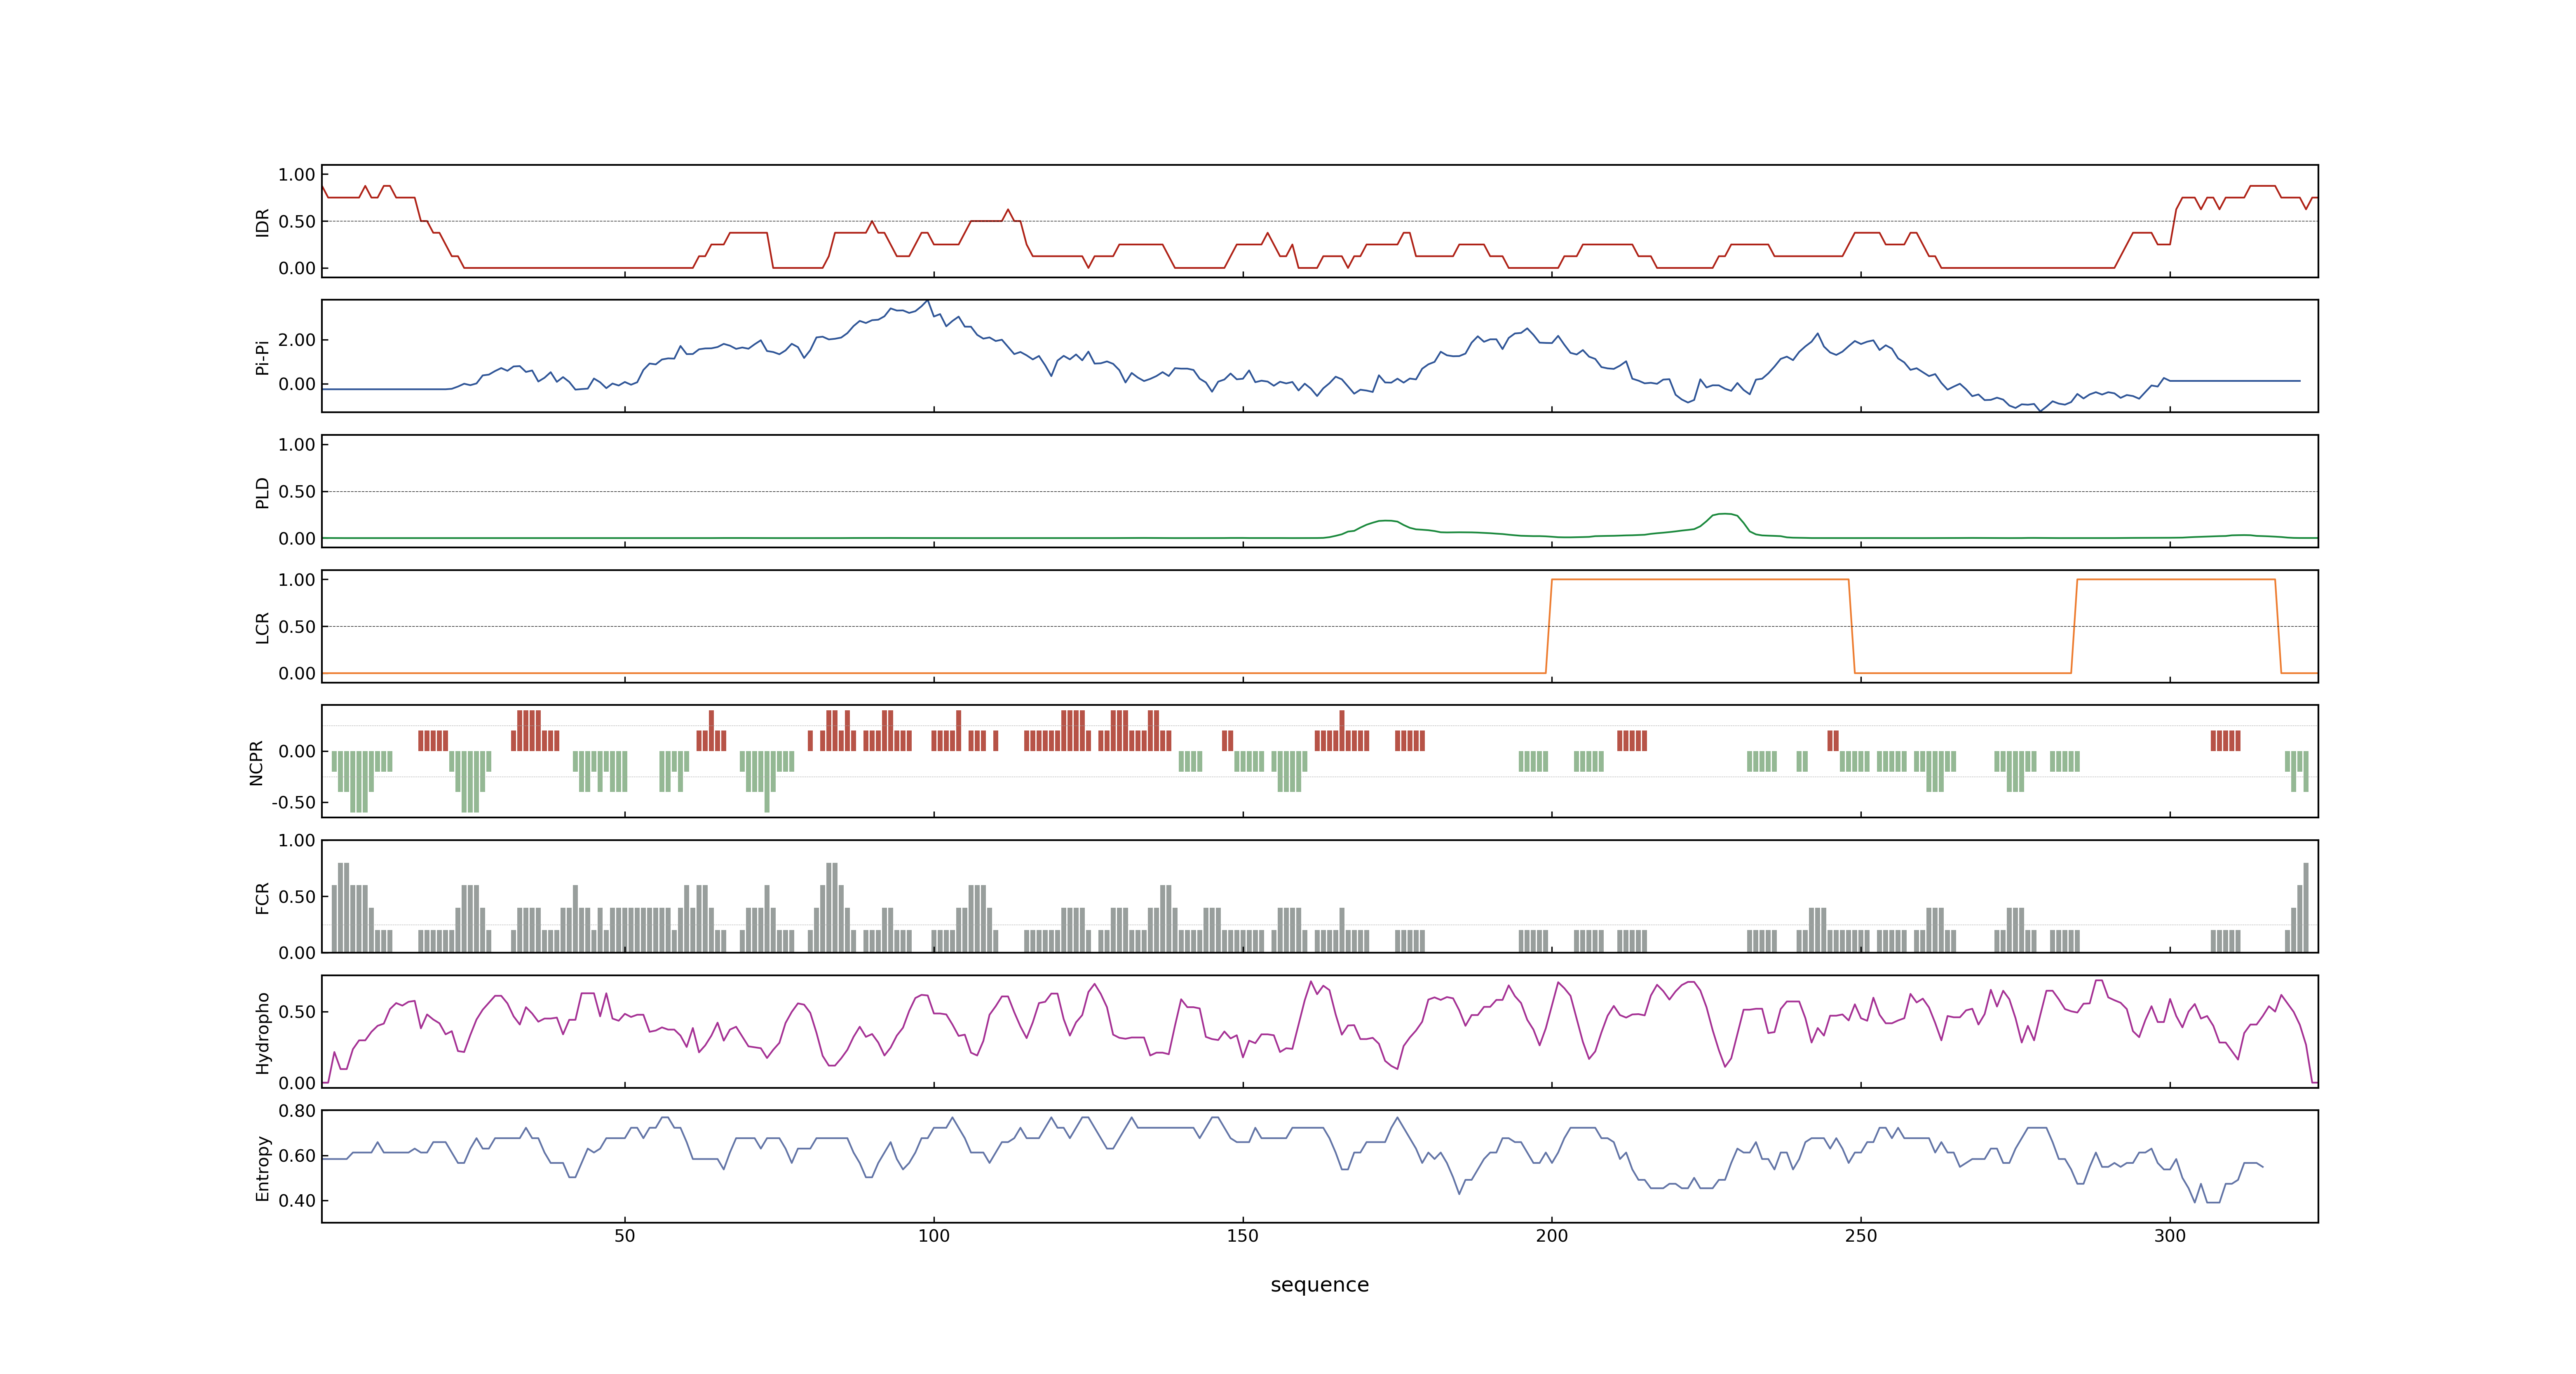Click the PLD curve bump near position 228

pyautogui.click(x=1725, y=514)
